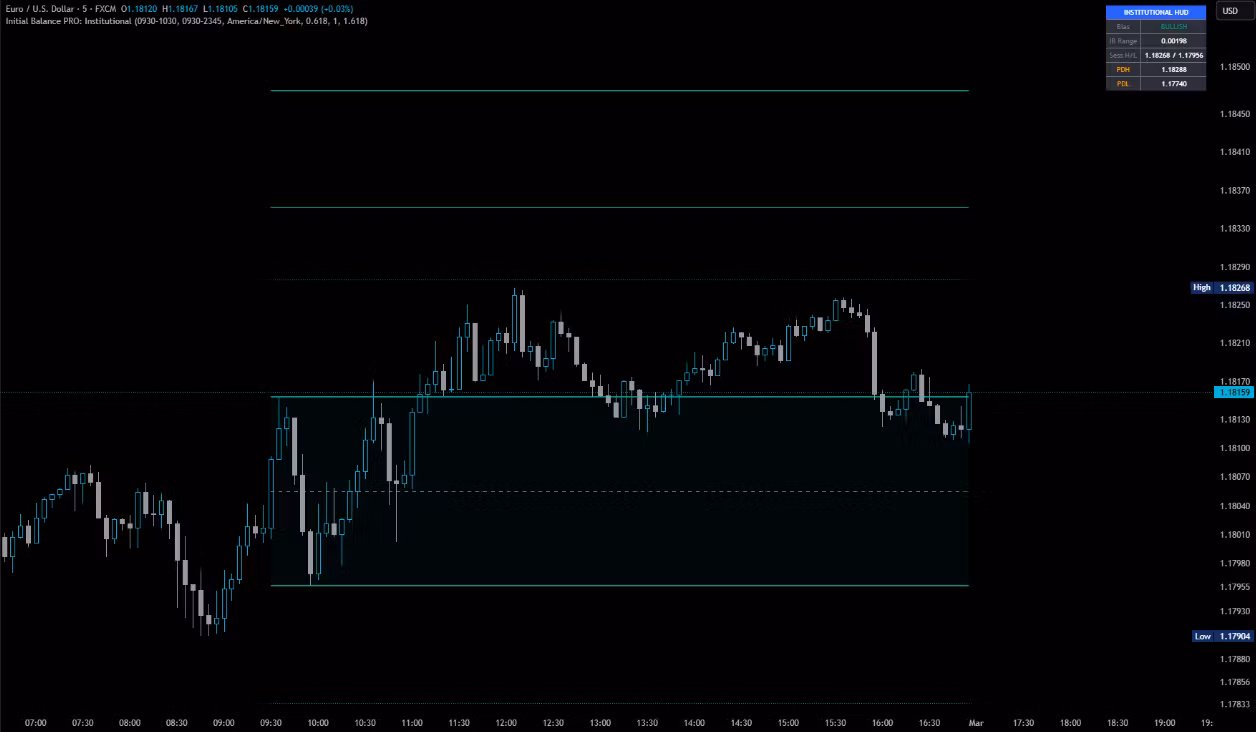Viewport: 1256px width, 732px height.
Task: Click the 09:30 label on time axis
Action: click(270, 722)
